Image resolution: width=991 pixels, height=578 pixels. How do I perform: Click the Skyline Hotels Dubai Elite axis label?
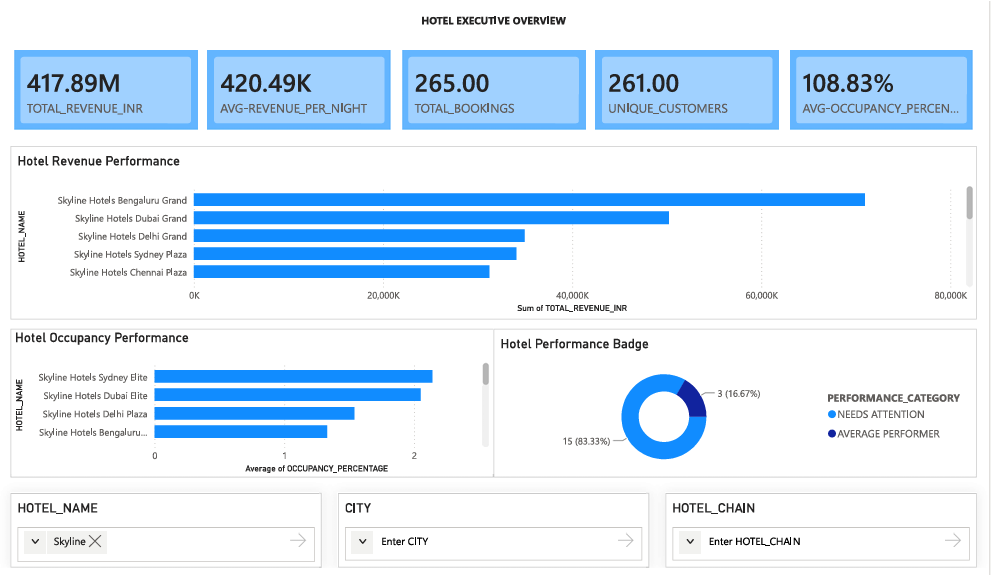point(95,395)
